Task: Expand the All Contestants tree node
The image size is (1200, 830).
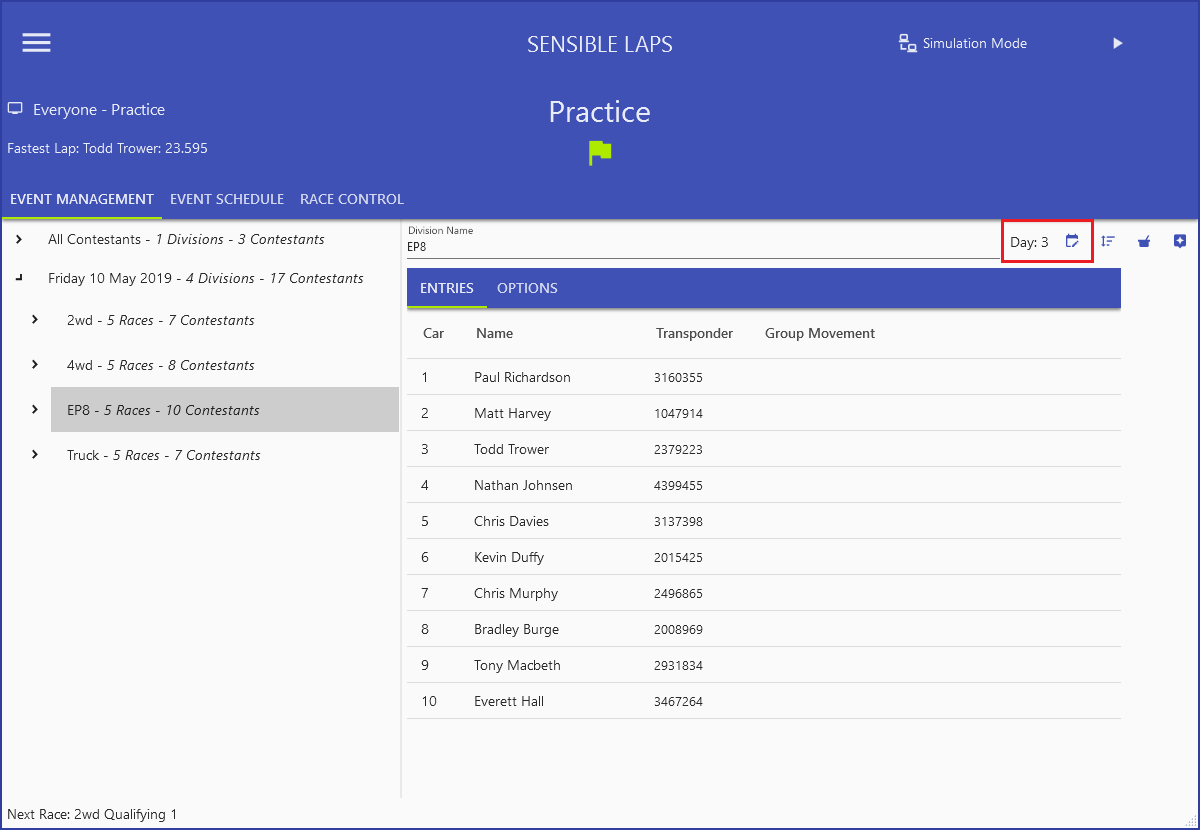Action: [x=19, y=239]
